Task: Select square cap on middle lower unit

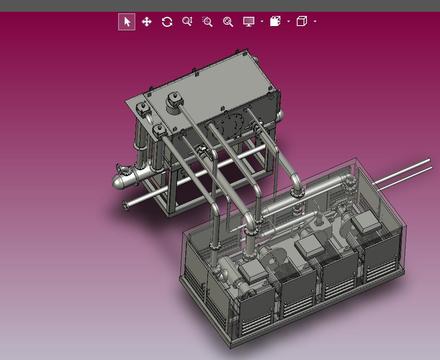Action: [310, 246]
